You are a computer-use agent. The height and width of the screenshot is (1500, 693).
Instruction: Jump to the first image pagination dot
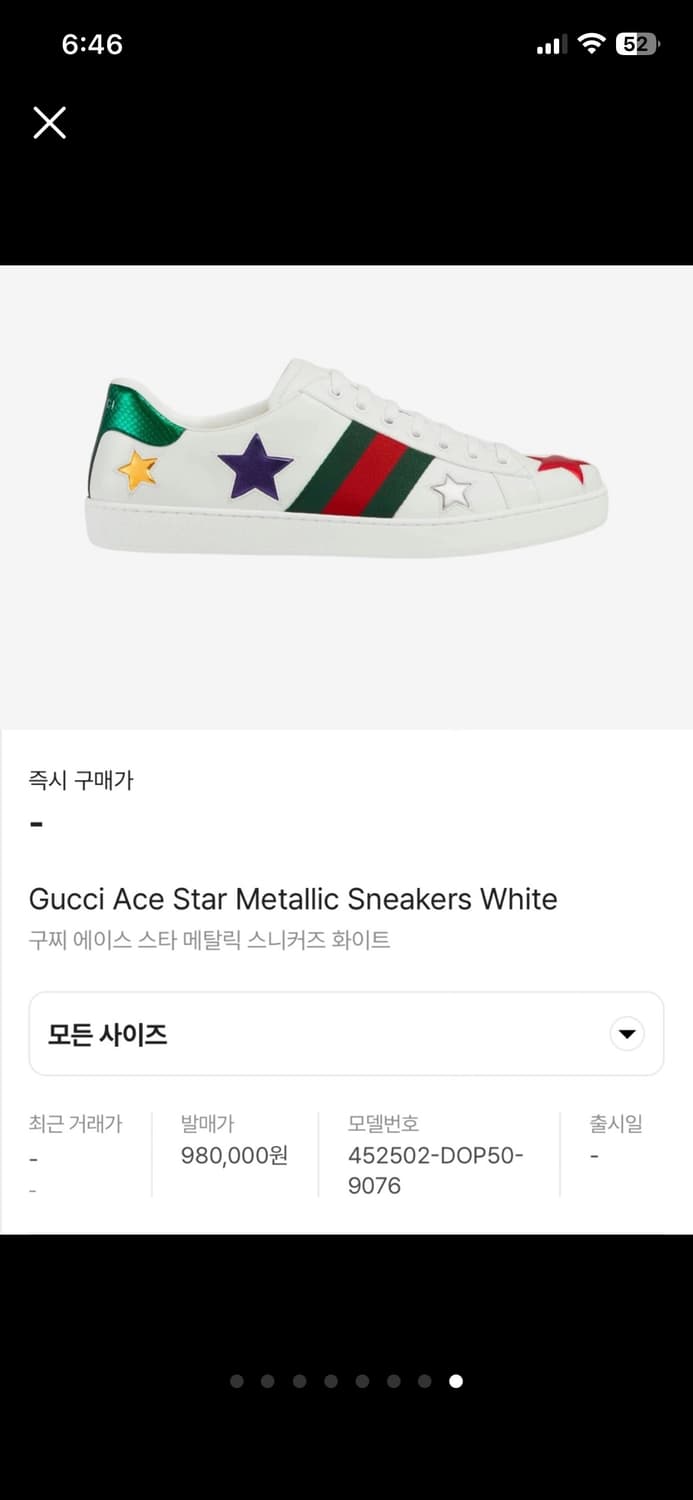click(x=237, y=1381)
